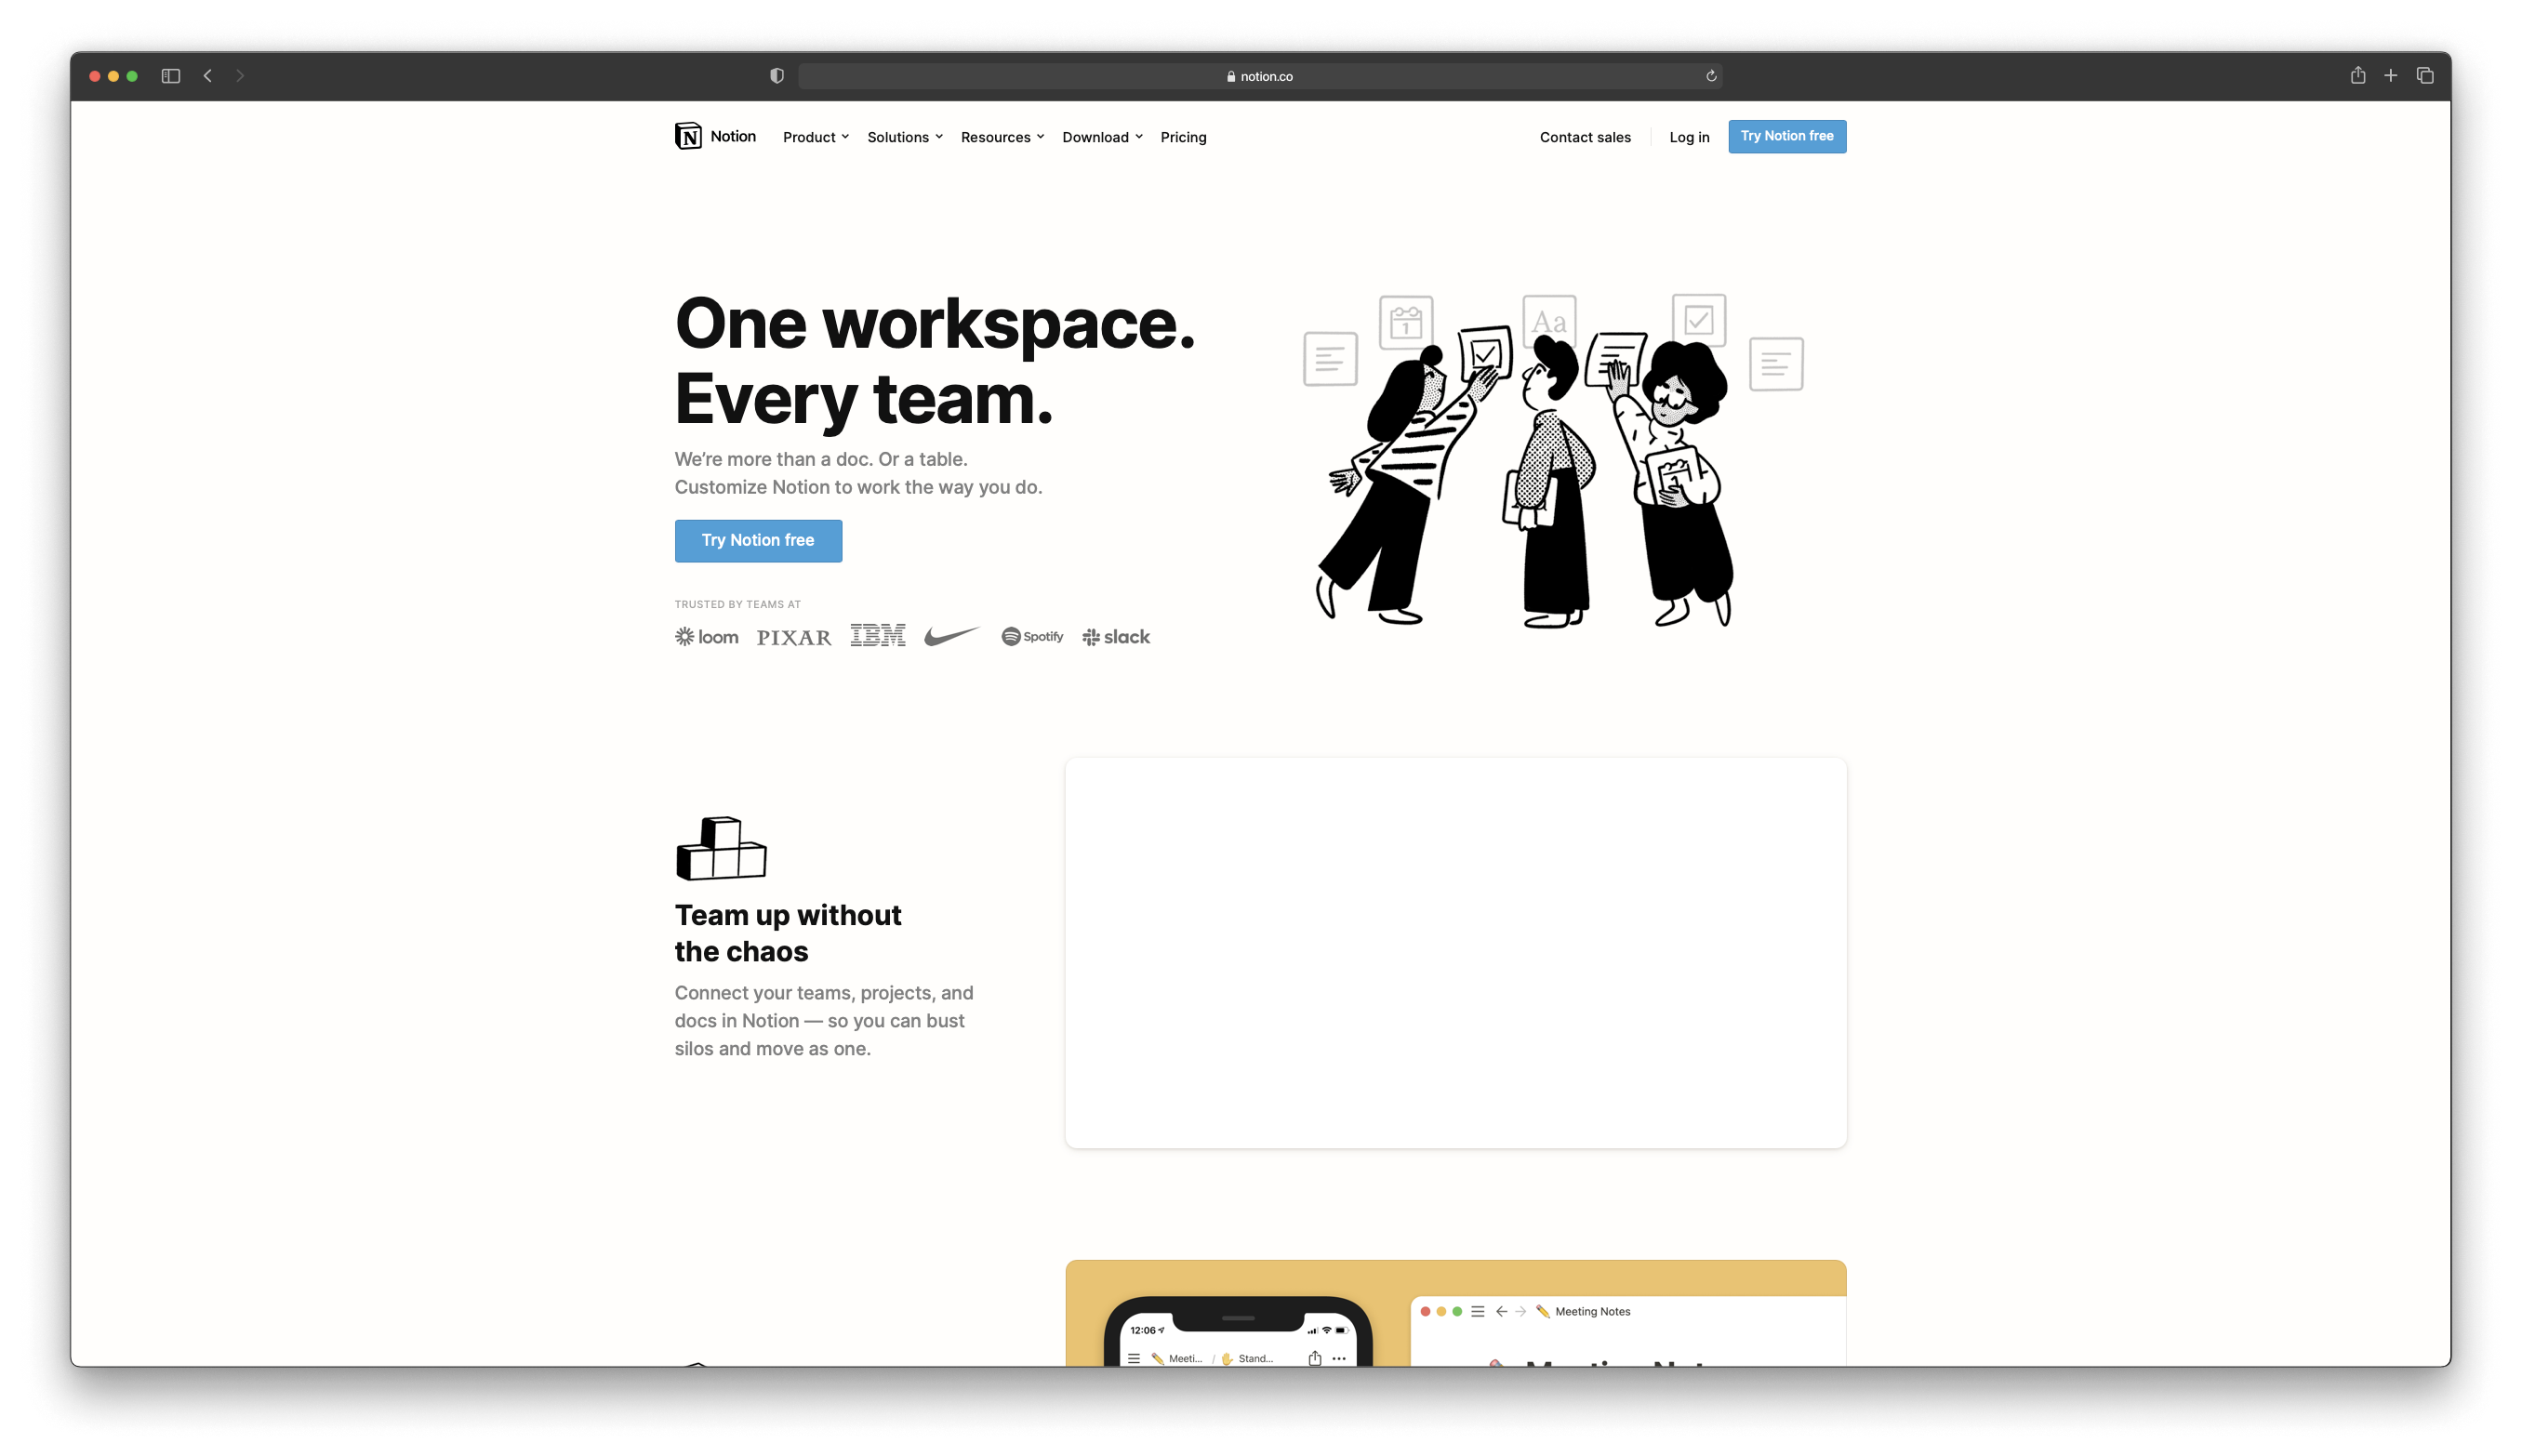
Task: Click the lock icon in address bar
Action: (1231, 76)
